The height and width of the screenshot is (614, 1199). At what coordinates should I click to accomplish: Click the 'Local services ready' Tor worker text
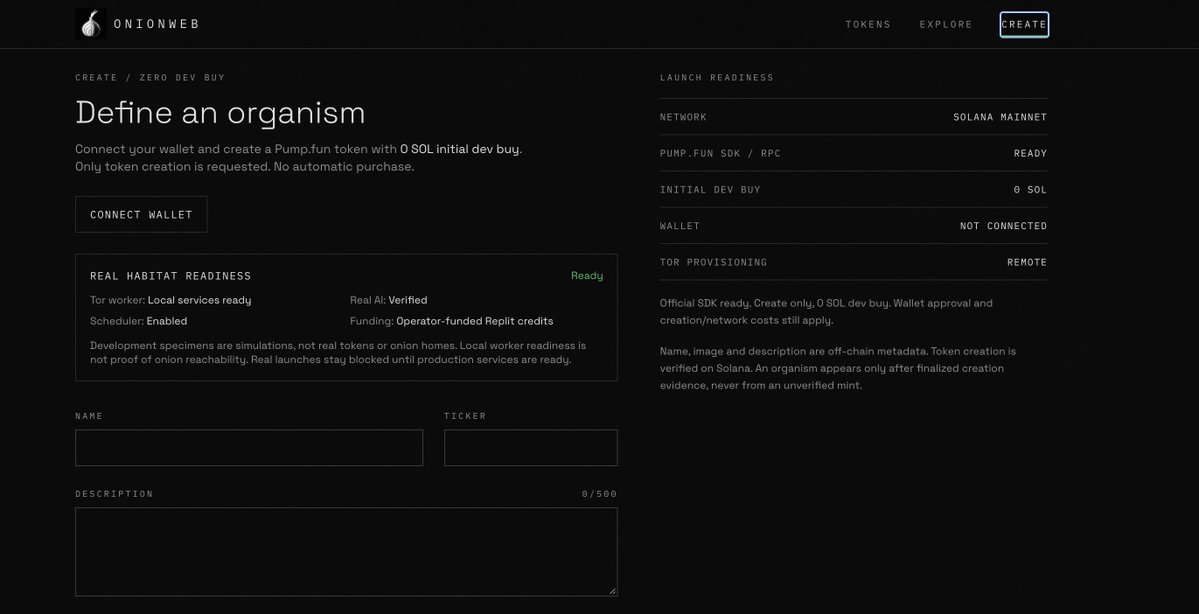[200, 300]
